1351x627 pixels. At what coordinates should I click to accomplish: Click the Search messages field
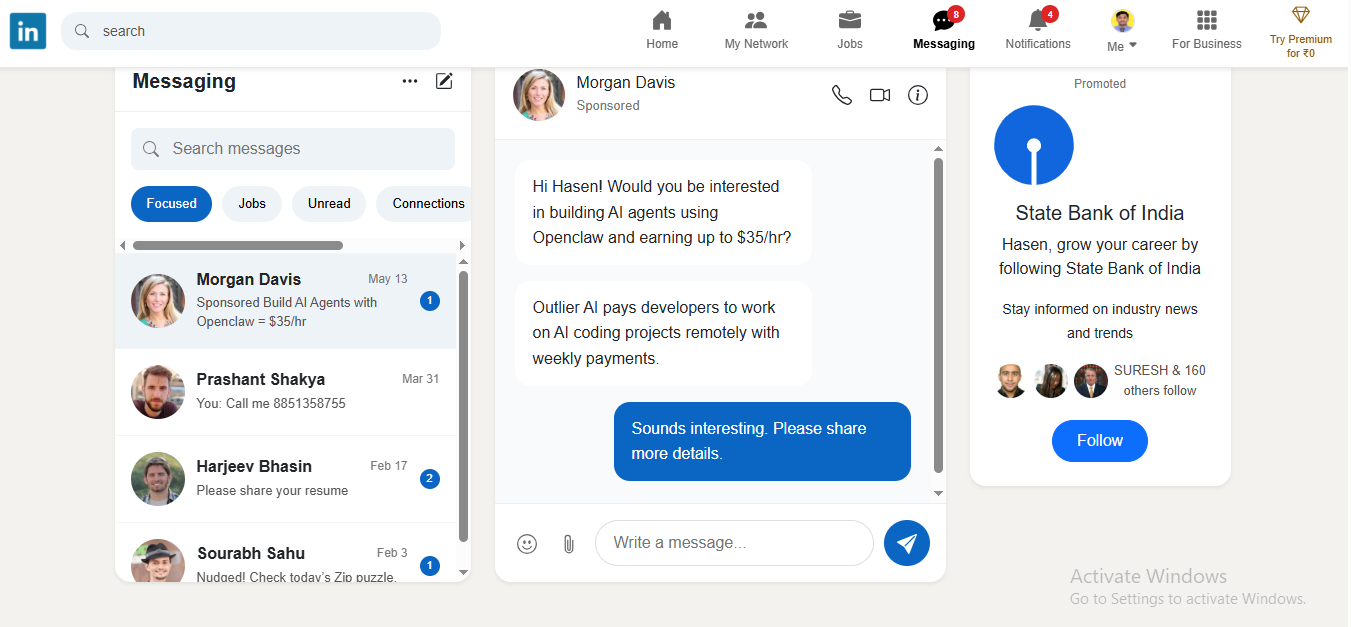pyautogui.click(x=293, y=149)
